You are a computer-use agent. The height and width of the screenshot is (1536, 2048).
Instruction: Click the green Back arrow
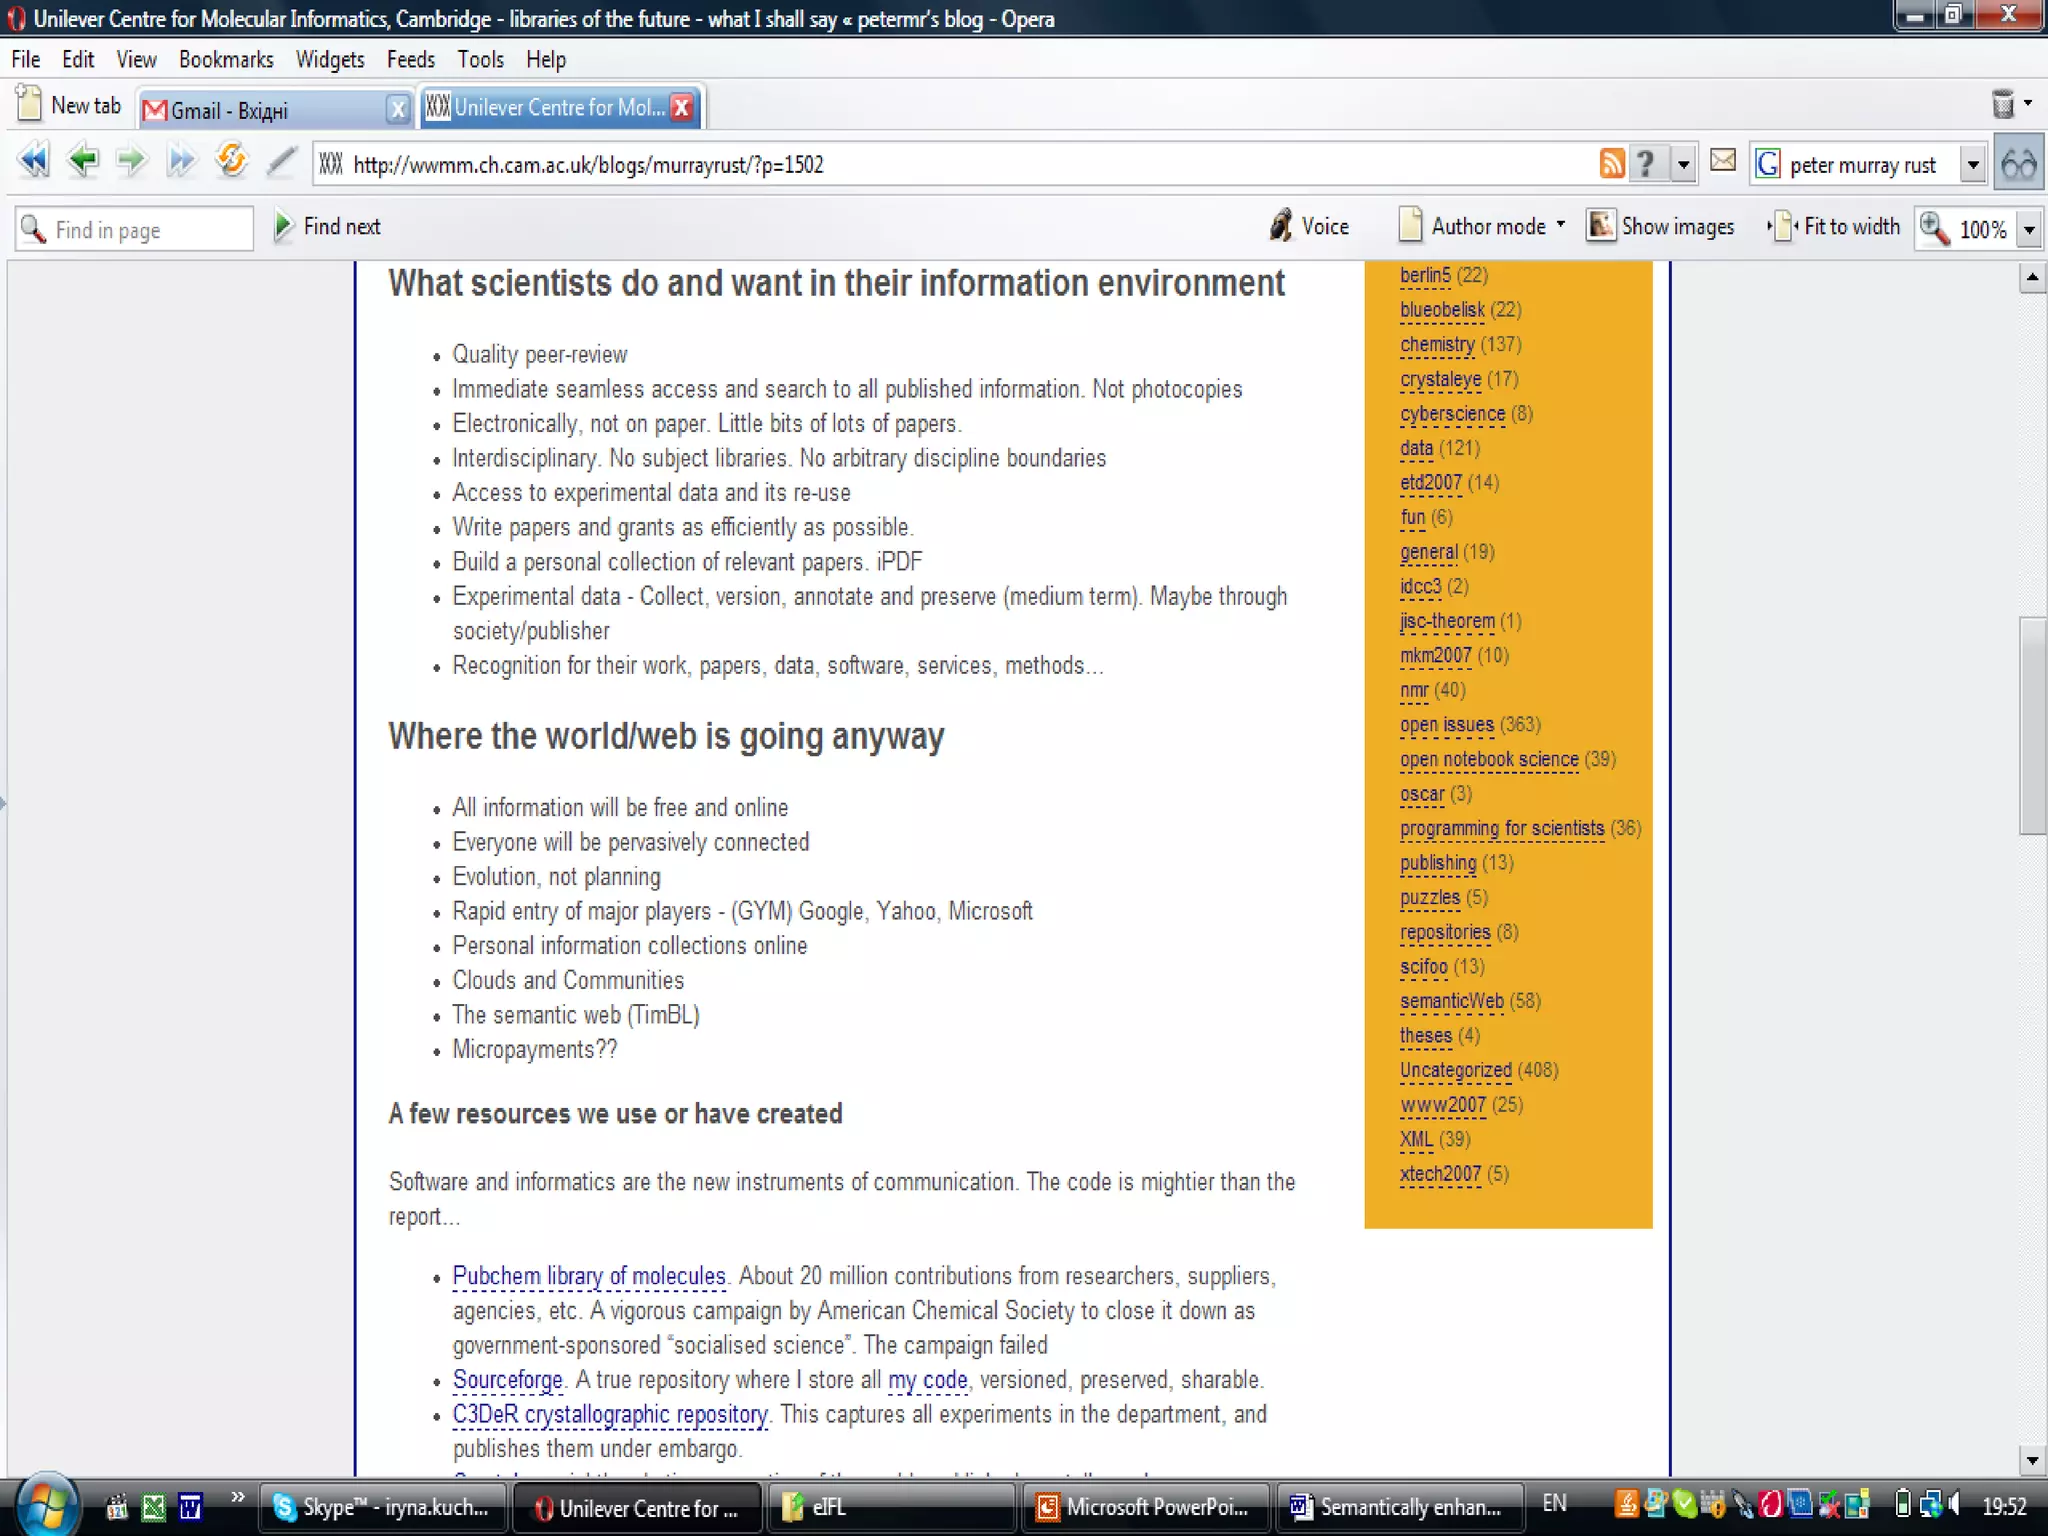pos(83,160)
